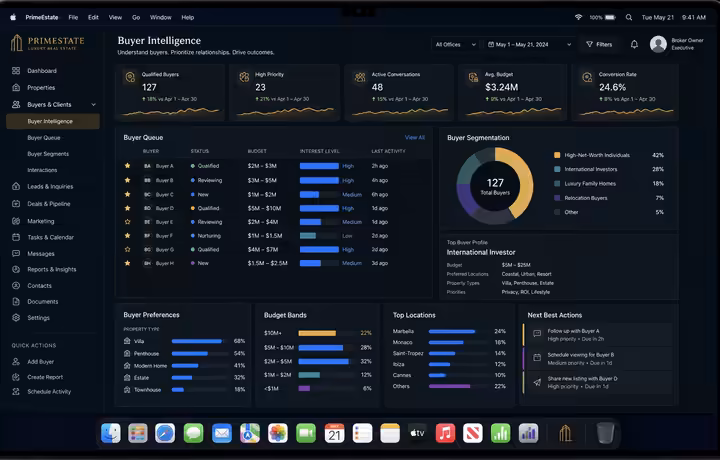
Task: Click the High Priority card icon
Action: tap(244, 77)
